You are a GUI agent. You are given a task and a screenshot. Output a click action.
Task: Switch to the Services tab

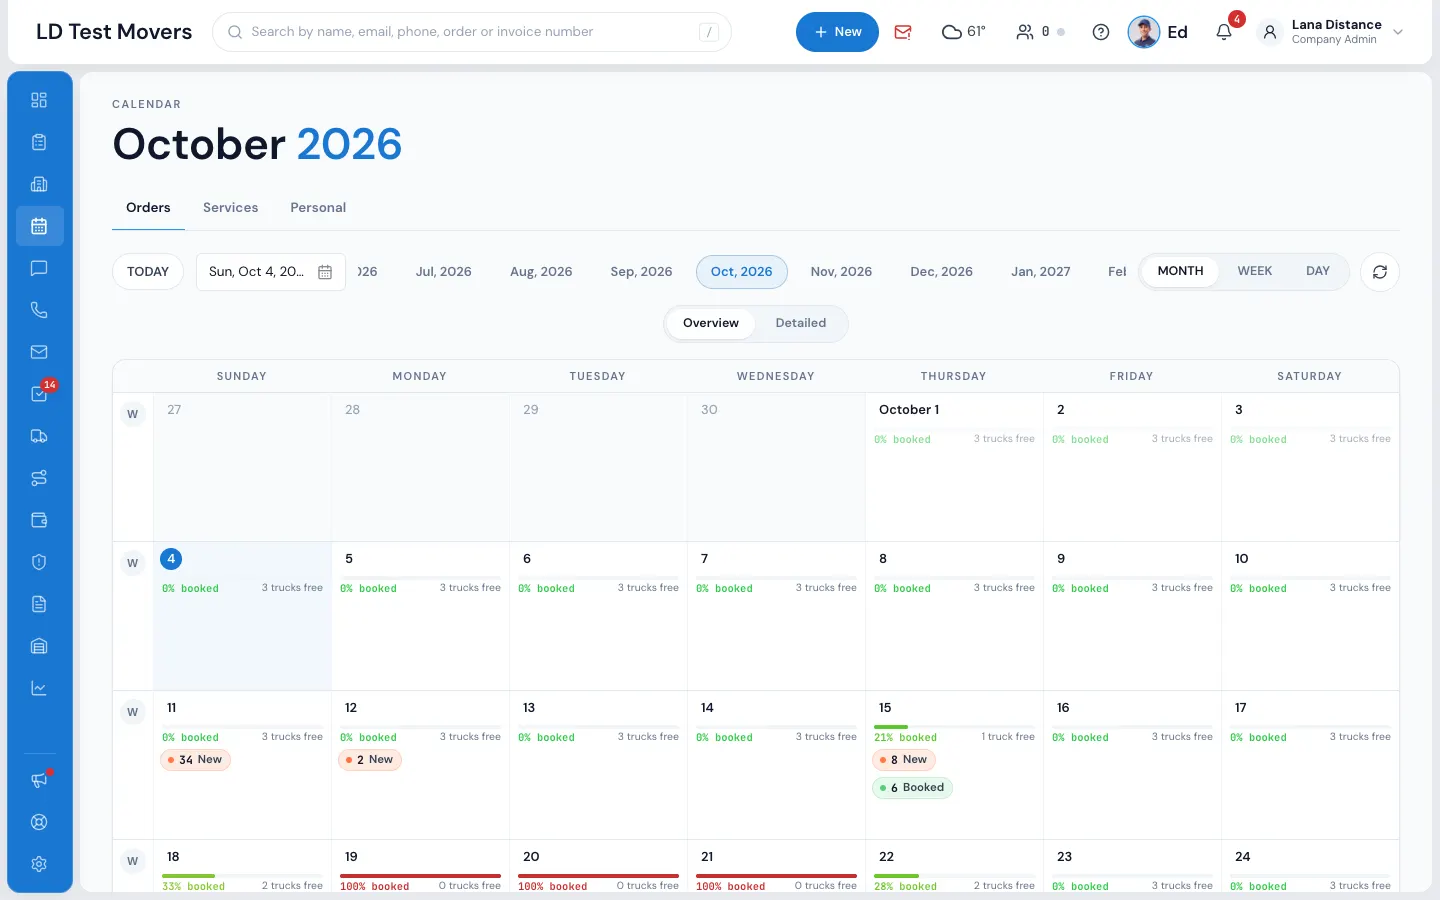[x=230, y=208]
